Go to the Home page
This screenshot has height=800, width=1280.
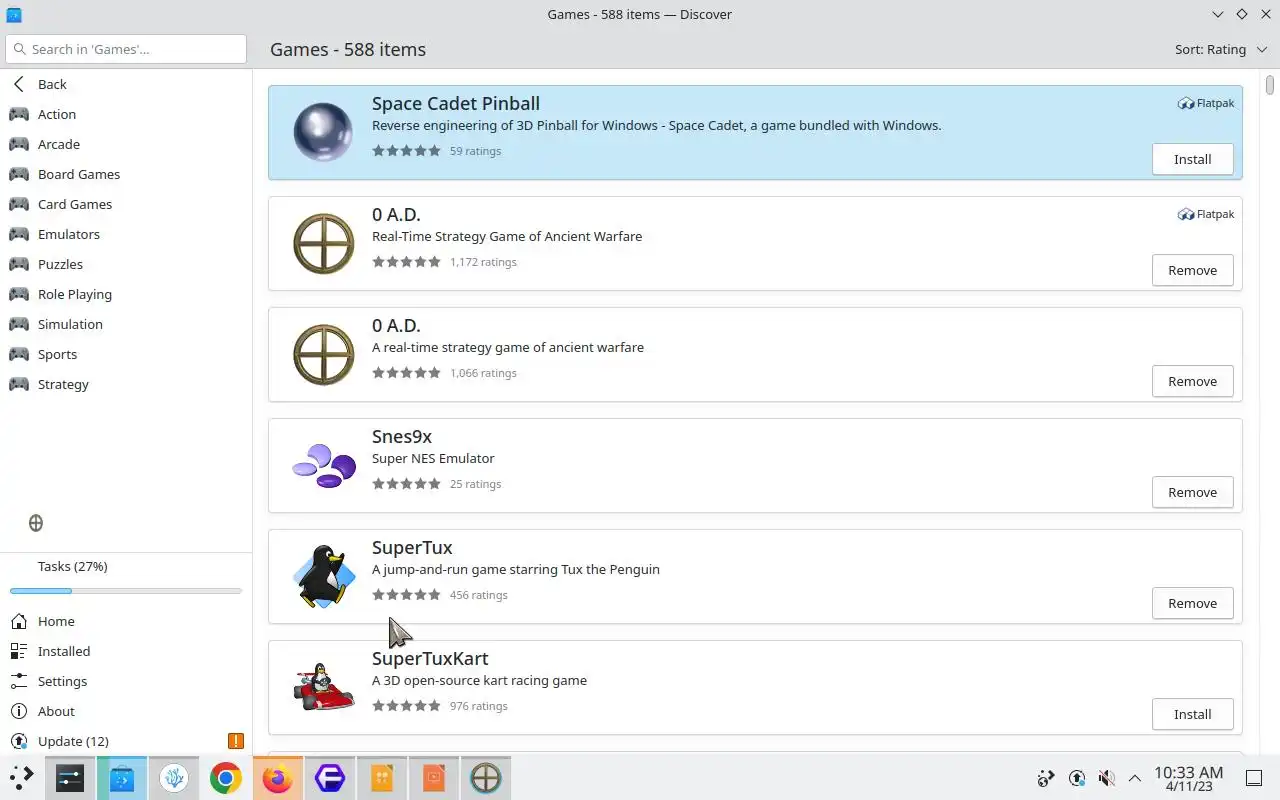[x=126, y=621]
